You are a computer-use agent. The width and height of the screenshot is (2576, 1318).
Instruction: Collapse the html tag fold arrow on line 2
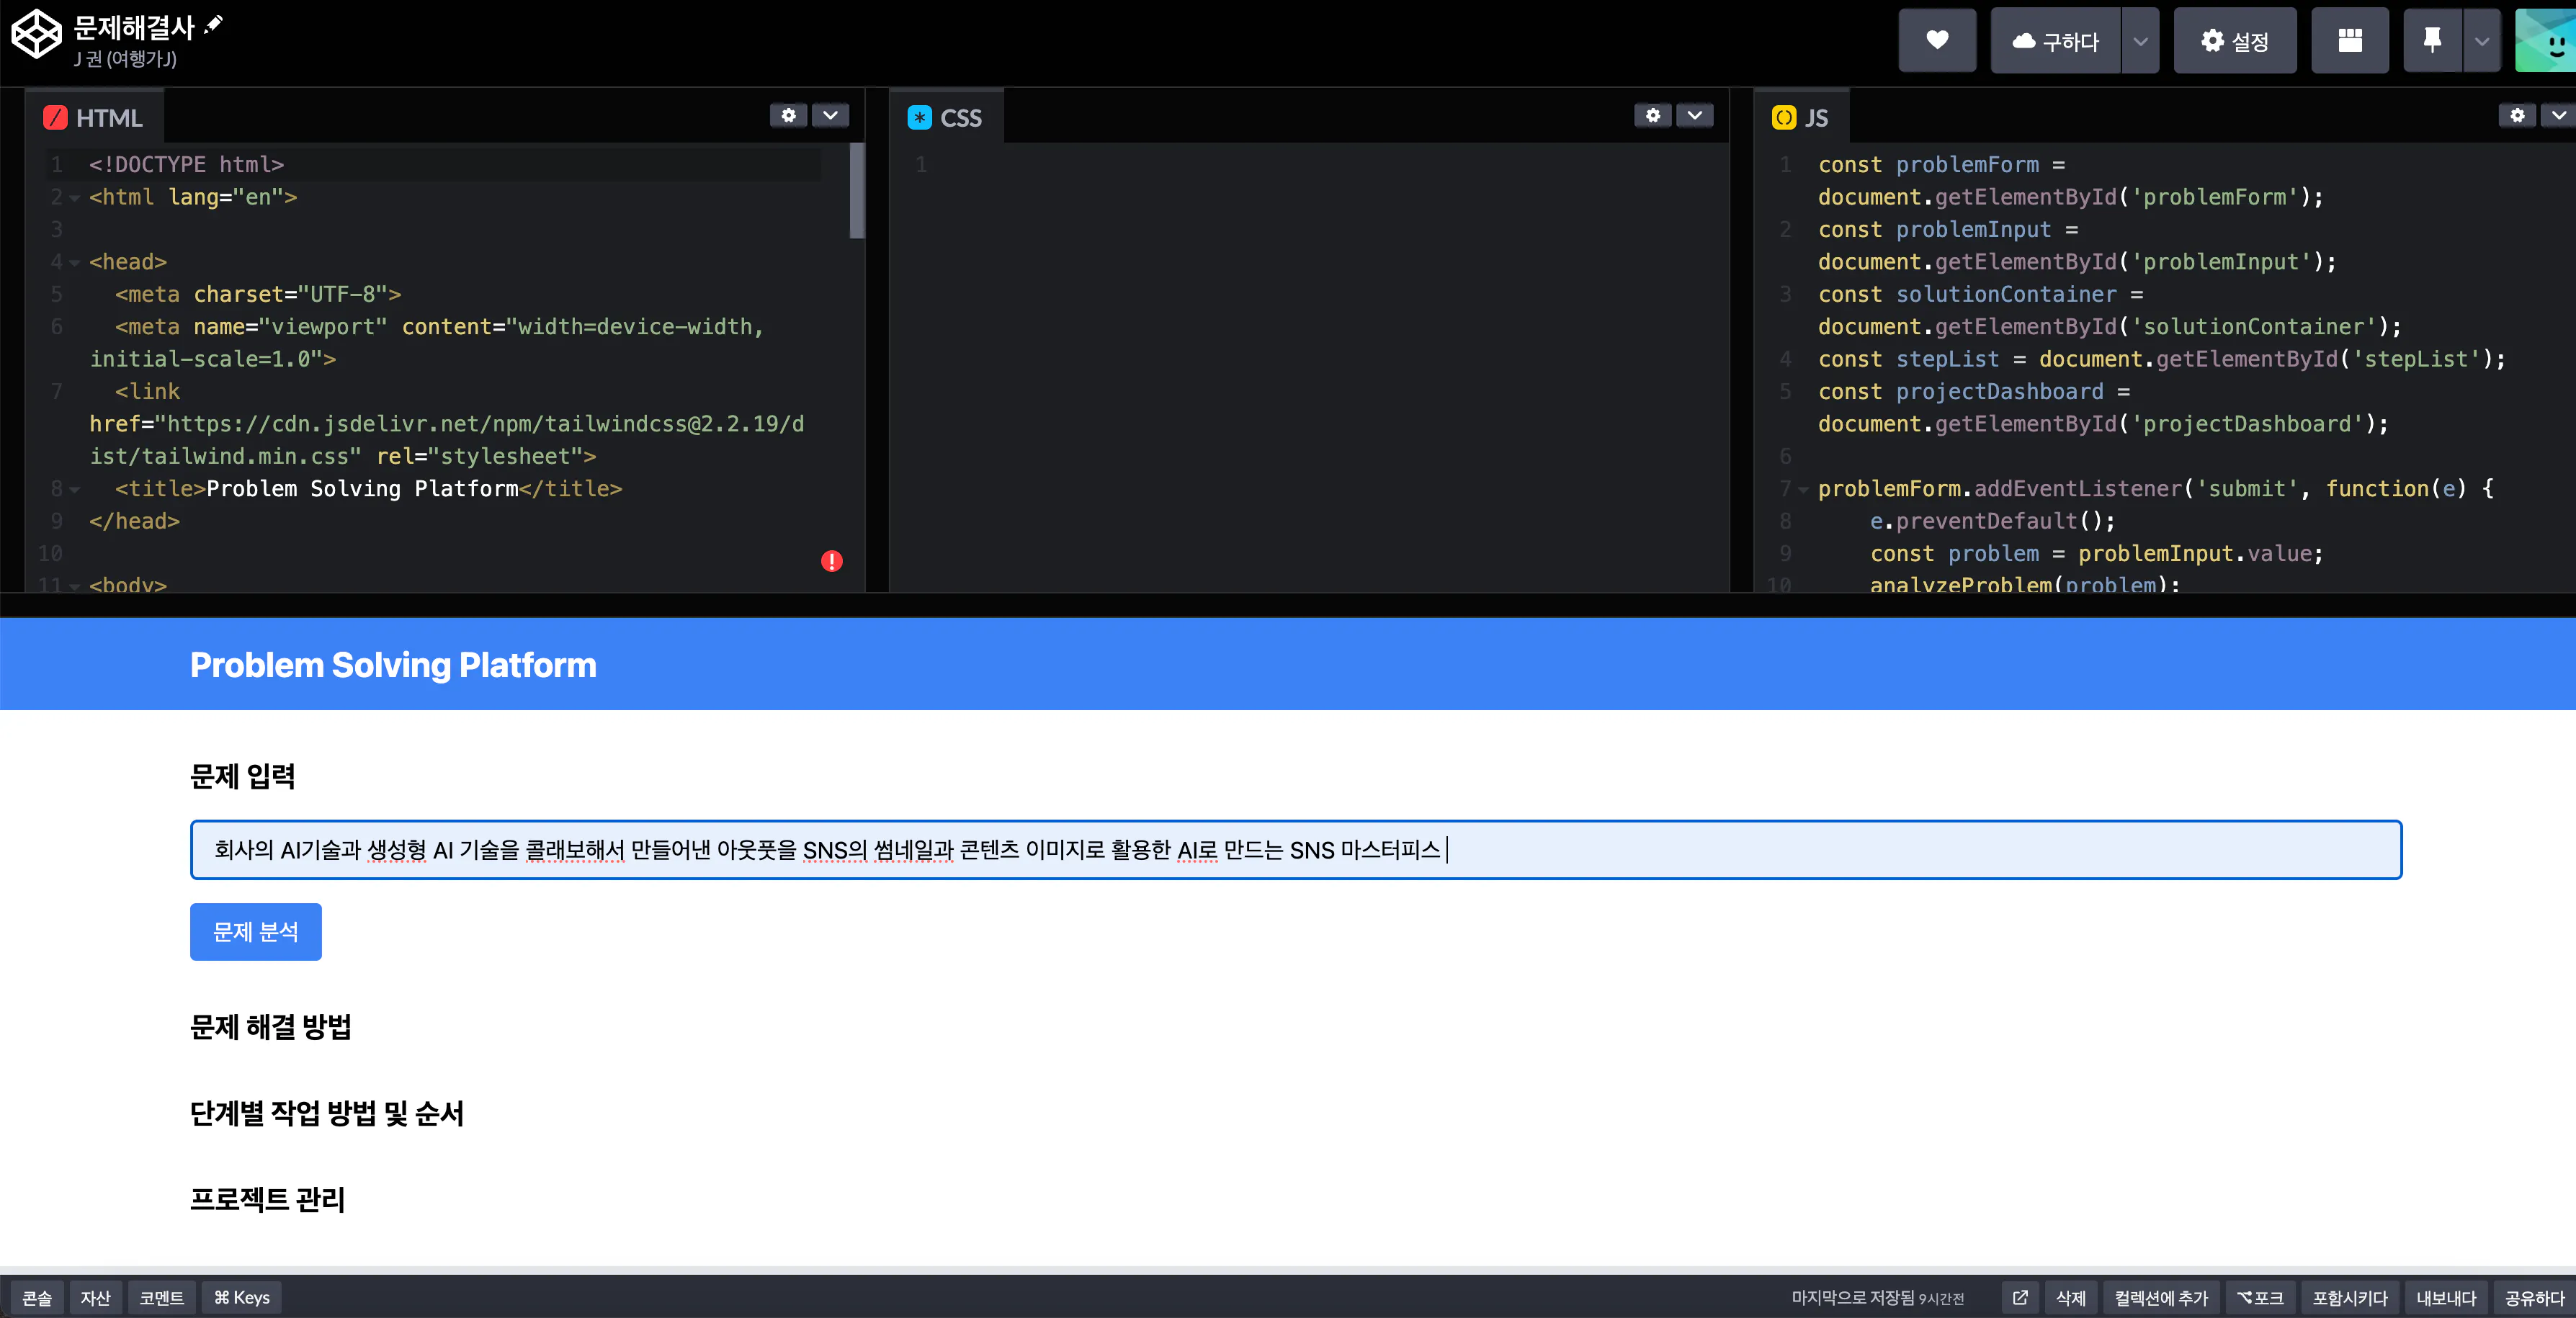pos(74,198)
